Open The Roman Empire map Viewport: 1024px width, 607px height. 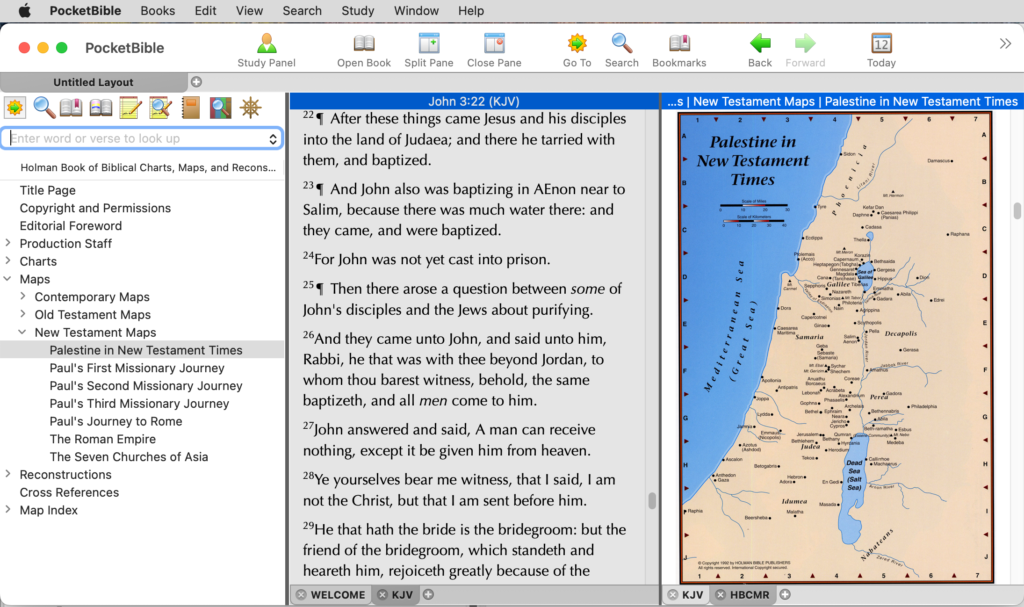(103, 438)
